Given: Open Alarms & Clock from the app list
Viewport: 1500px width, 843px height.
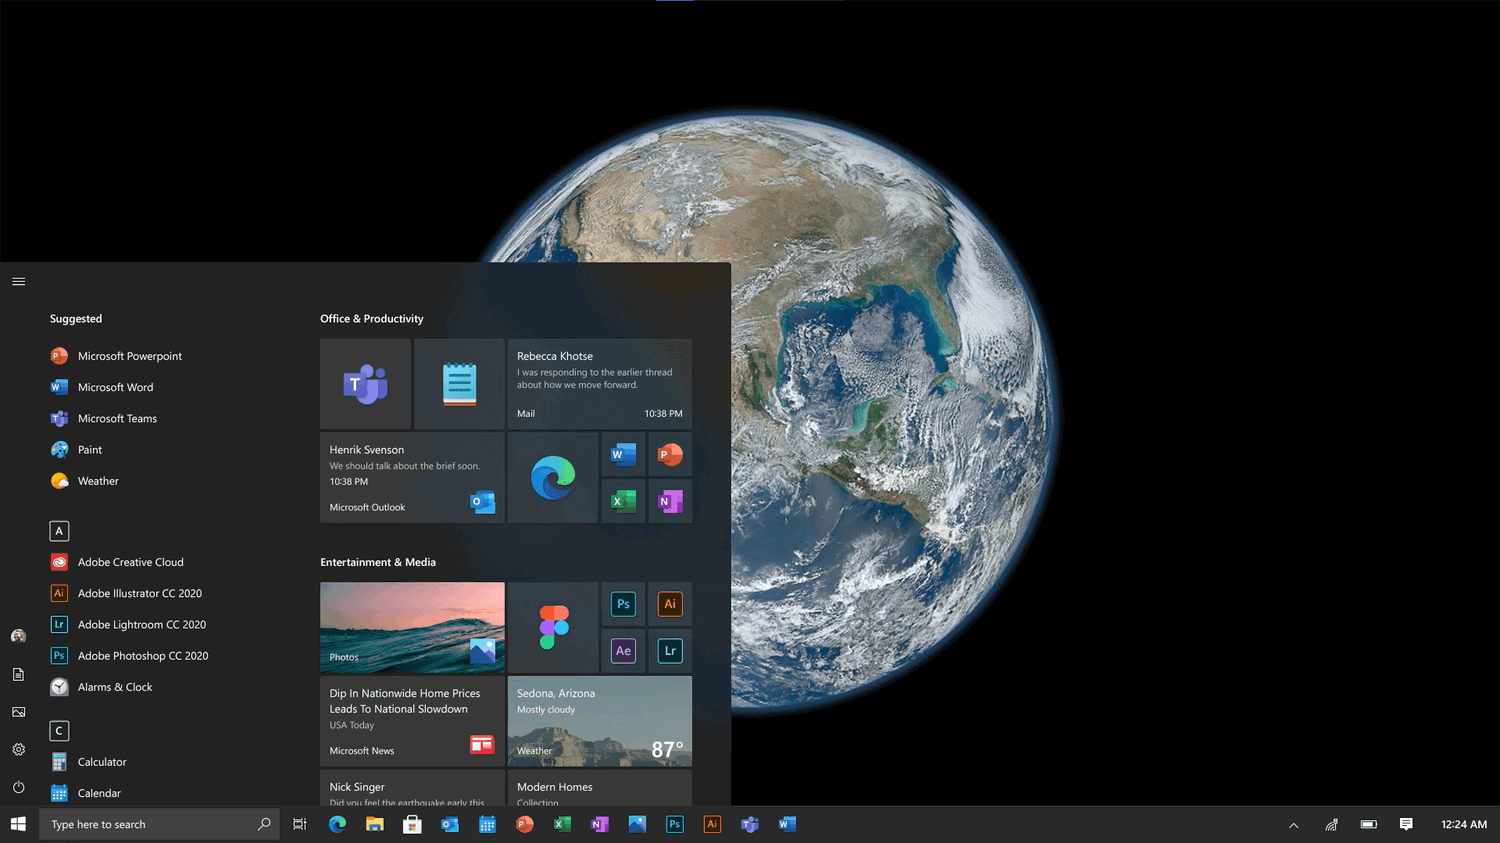Looking at the screenshot, I should [101, 687].
